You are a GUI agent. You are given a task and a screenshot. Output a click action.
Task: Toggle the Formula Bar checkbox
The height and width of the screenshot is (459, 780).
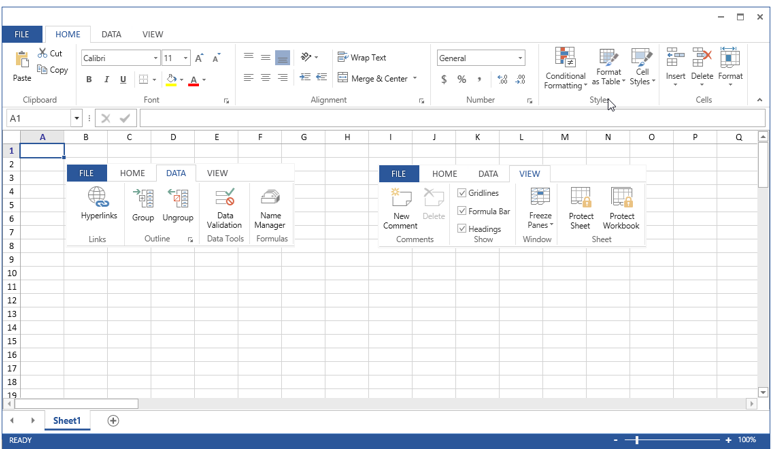tap(462, 211)
